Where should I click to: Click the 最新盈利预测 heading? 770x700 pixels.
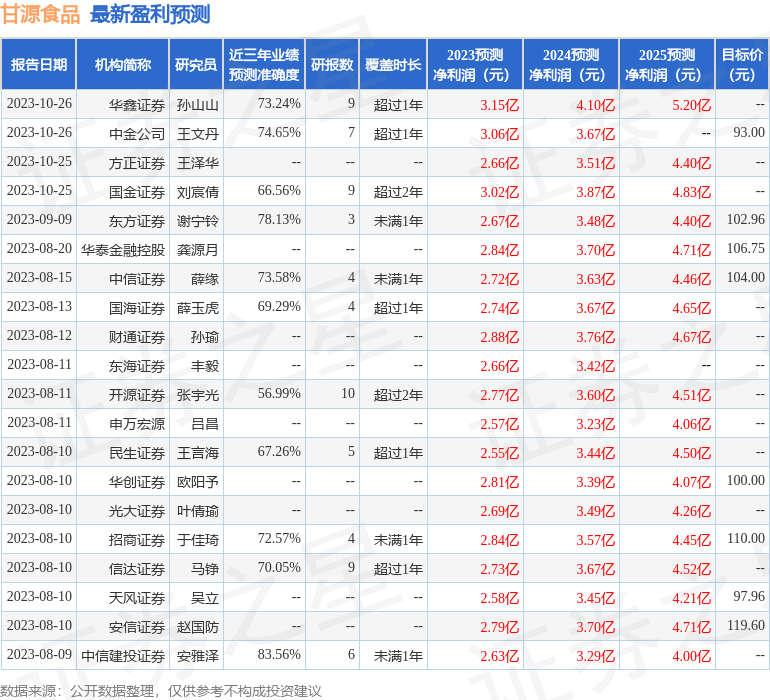click(x=150, y=14)
